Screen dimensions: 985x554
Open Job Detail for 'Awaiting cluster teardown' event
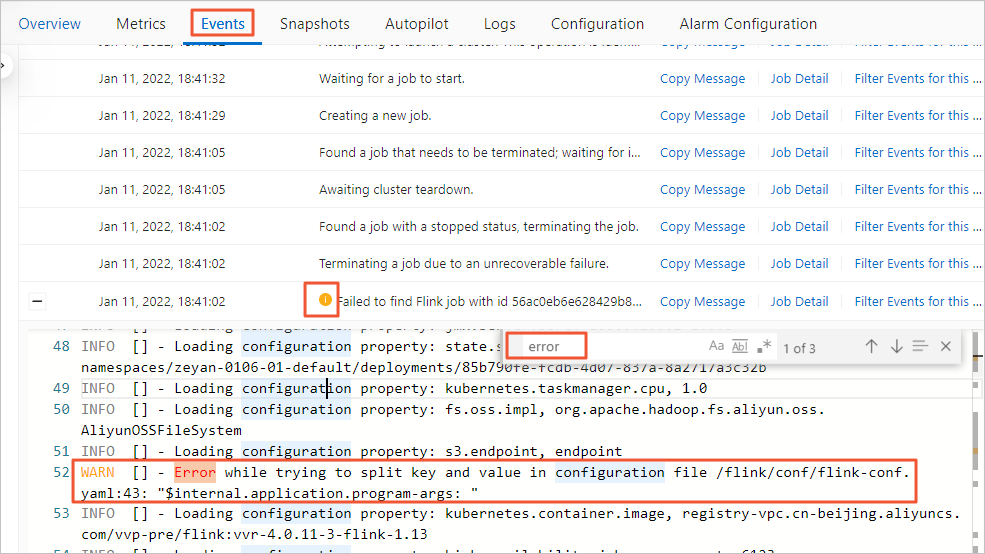click(x=799, y=190)
